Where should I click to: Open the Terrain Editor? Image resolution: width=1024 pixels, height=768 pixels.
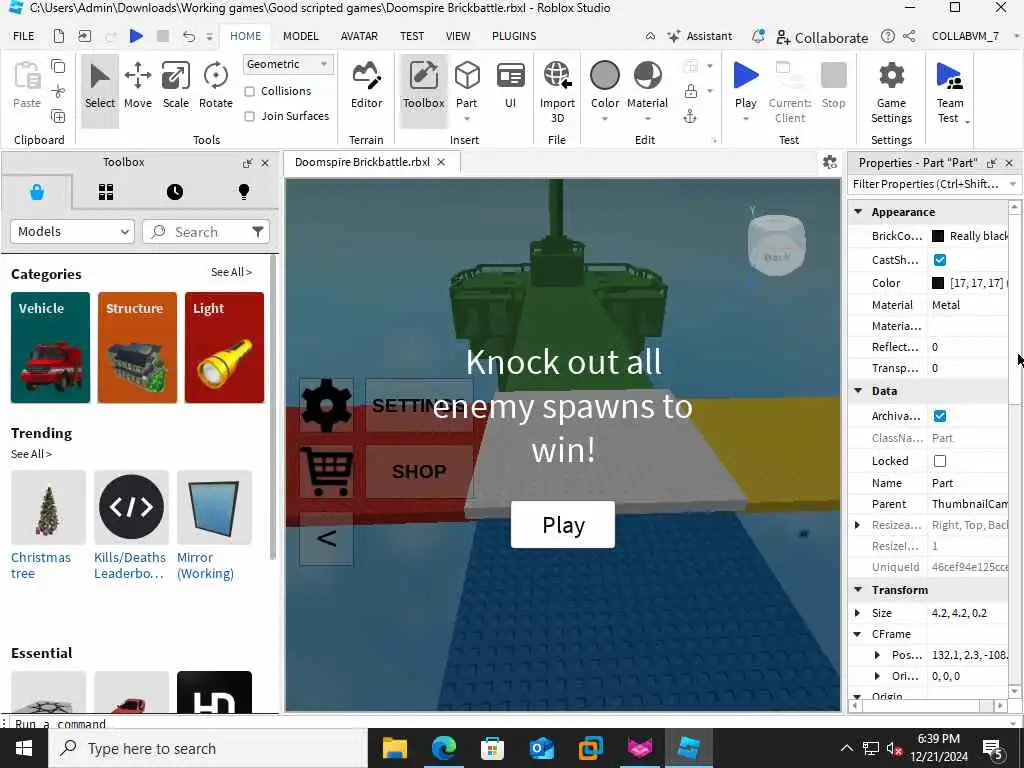pyautogui.click(x=366, y=85)
